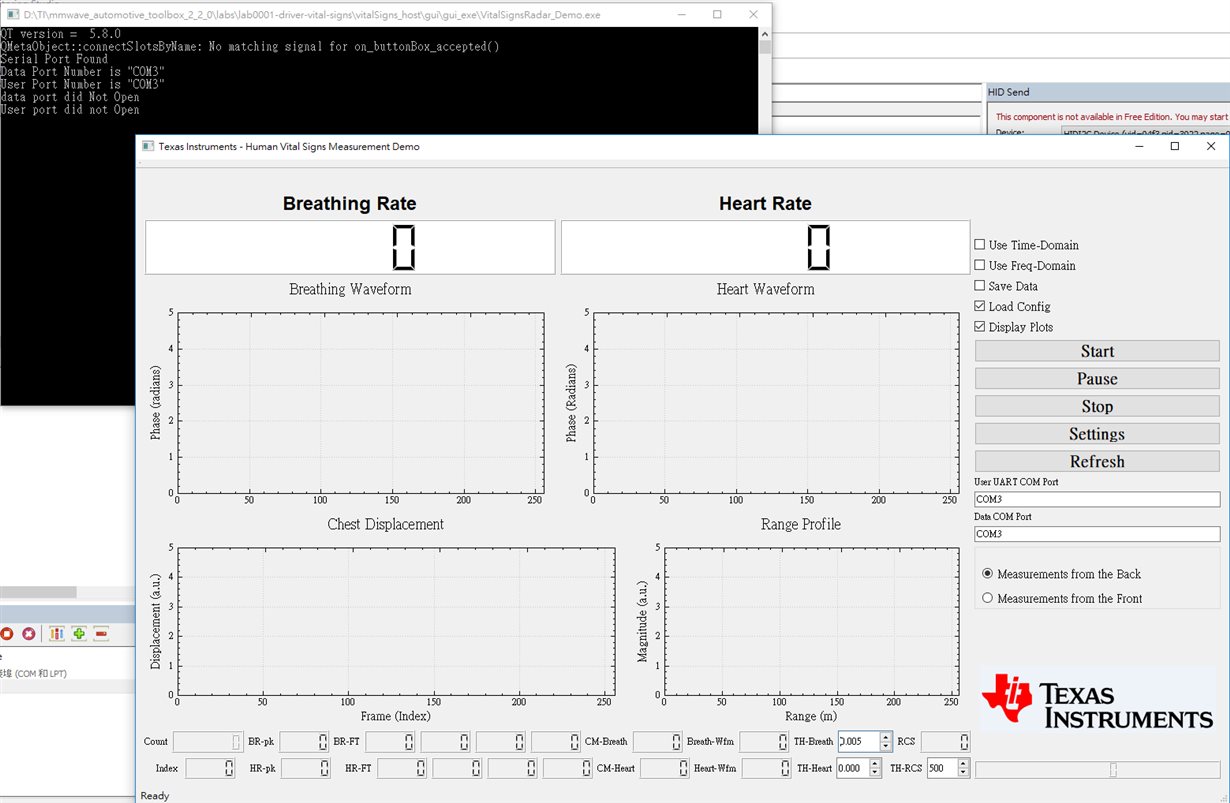Click the red X cancel icon in background toolbar
The width and height of the screenshot is (1230, 803).
point(29,634)
